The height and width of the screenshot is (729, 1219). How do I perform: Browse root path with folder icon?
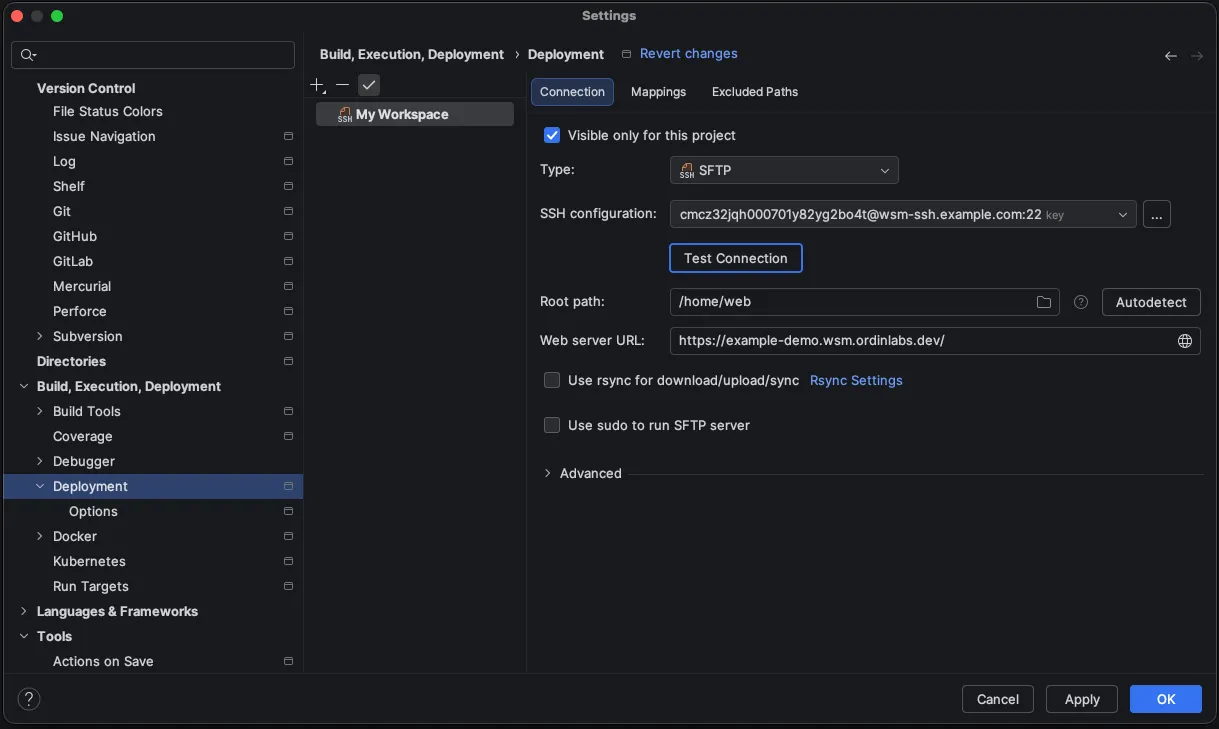click(x=1043, y=302)
